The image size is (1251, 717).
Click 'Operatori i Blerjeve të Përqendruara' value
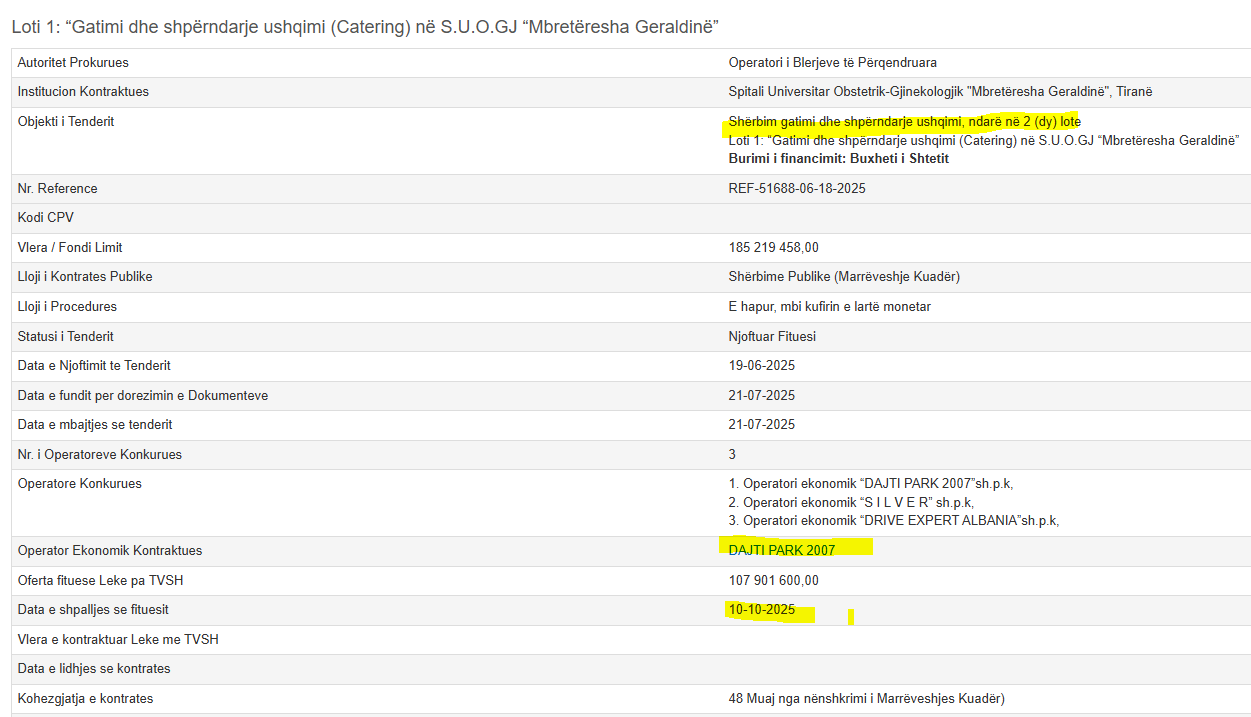832,63
